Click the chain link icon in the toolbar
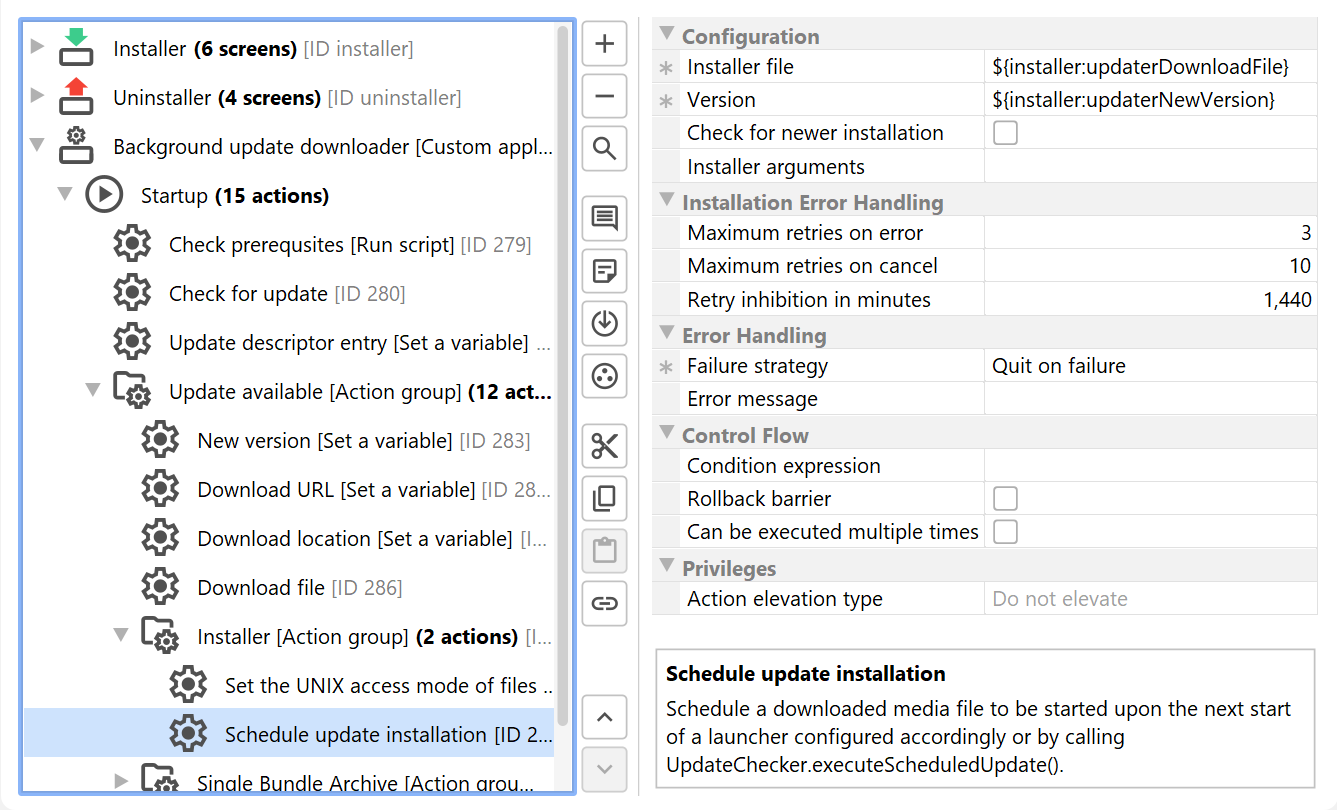1337x810 pixels. (x=605, y=603)
